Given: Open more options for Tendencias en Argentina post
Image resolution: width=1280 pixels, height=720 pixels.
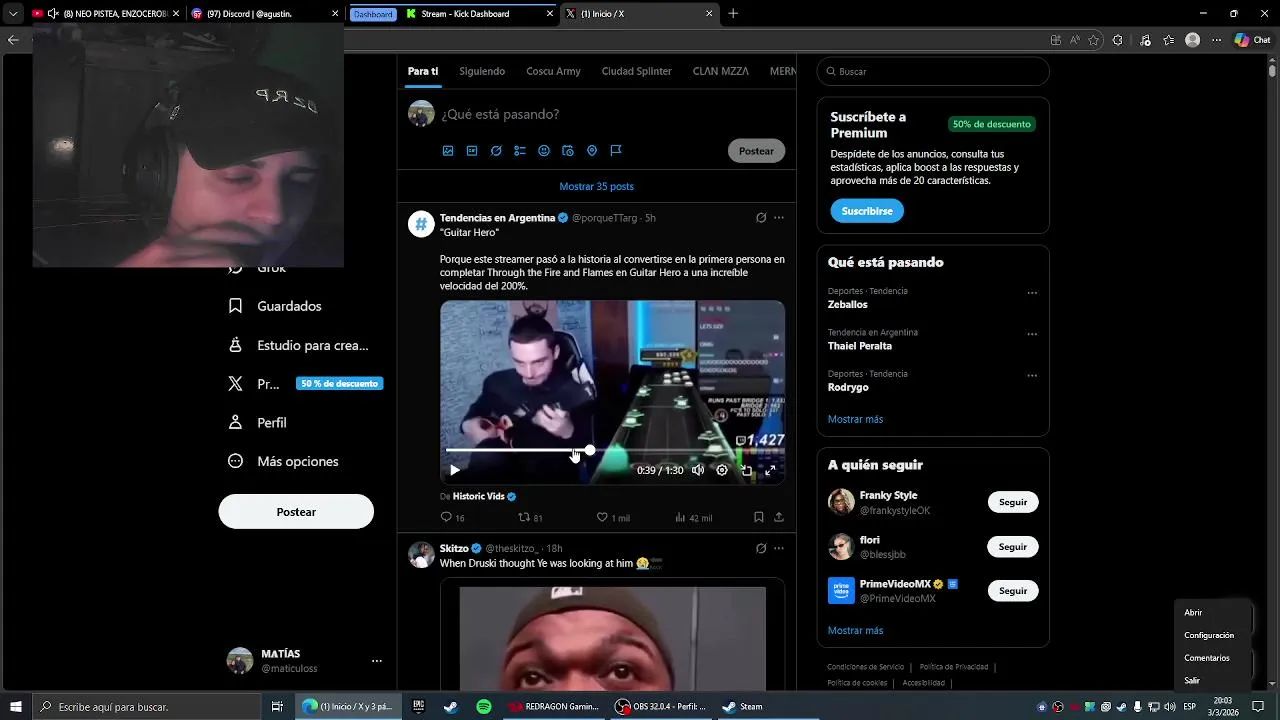Looking at the screenshot, I should point(779,218).
